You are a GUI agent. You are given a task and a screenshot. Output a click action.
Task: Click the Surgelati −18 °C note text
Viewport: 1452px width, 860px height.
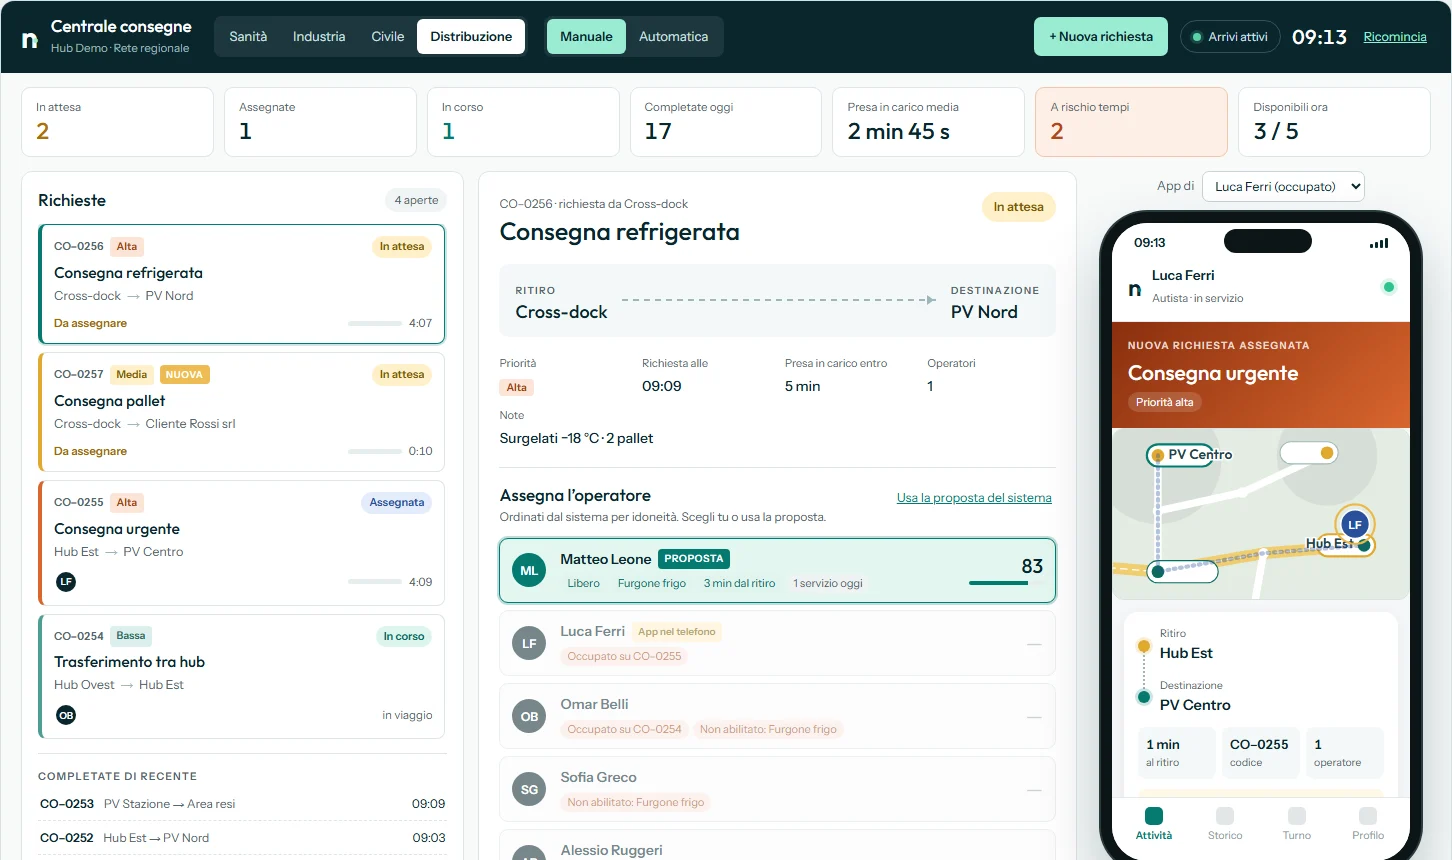point(576,438)
